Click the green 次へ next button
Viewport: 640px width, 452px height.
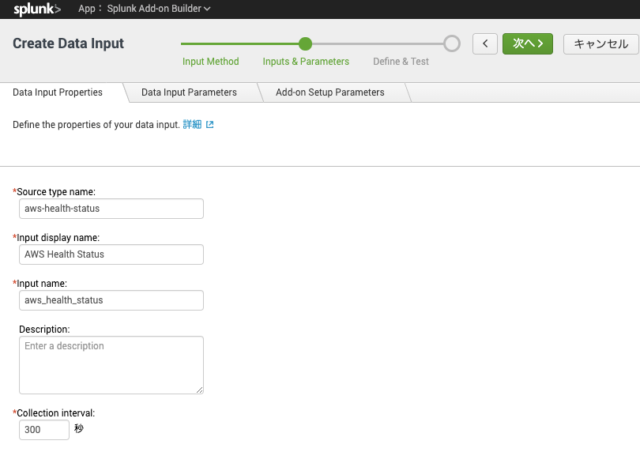pos(527,44)
